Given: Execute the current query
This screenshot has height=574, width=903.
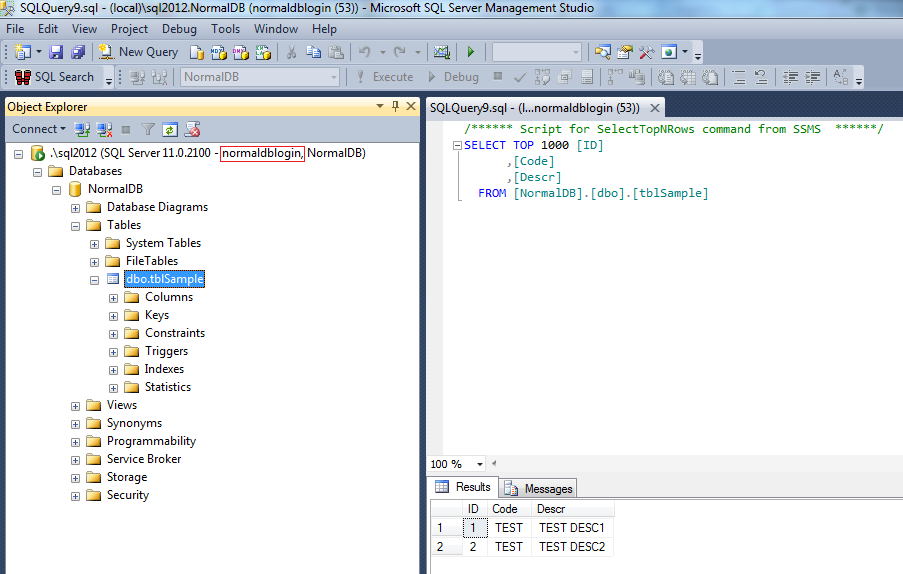Looking at the screenshot, I should pos(385,77).
